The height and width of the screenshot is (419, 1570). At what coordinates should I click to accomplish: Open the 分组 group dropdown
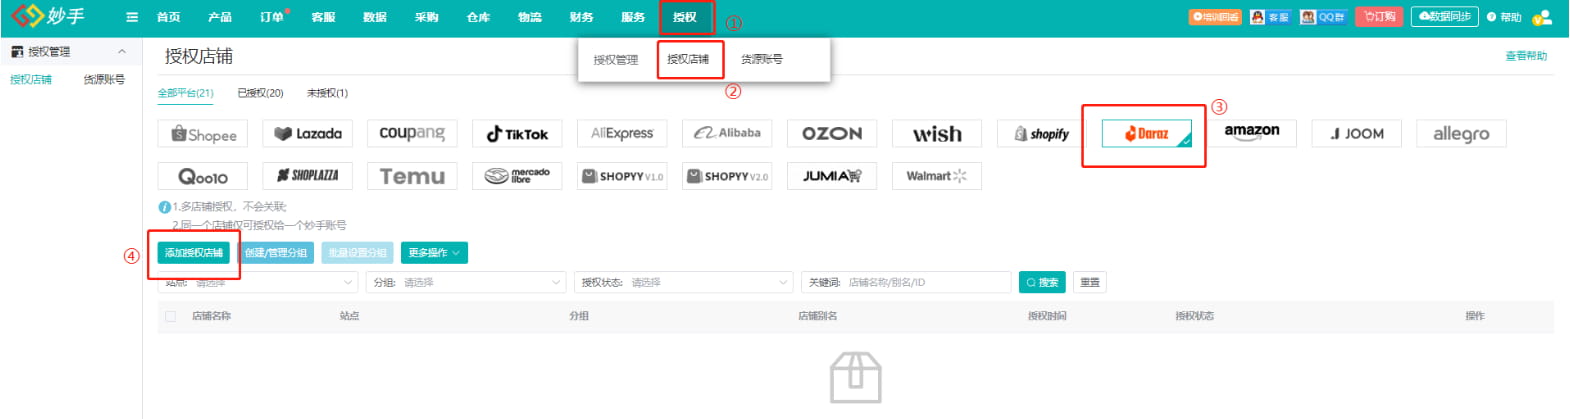(466, 283)
